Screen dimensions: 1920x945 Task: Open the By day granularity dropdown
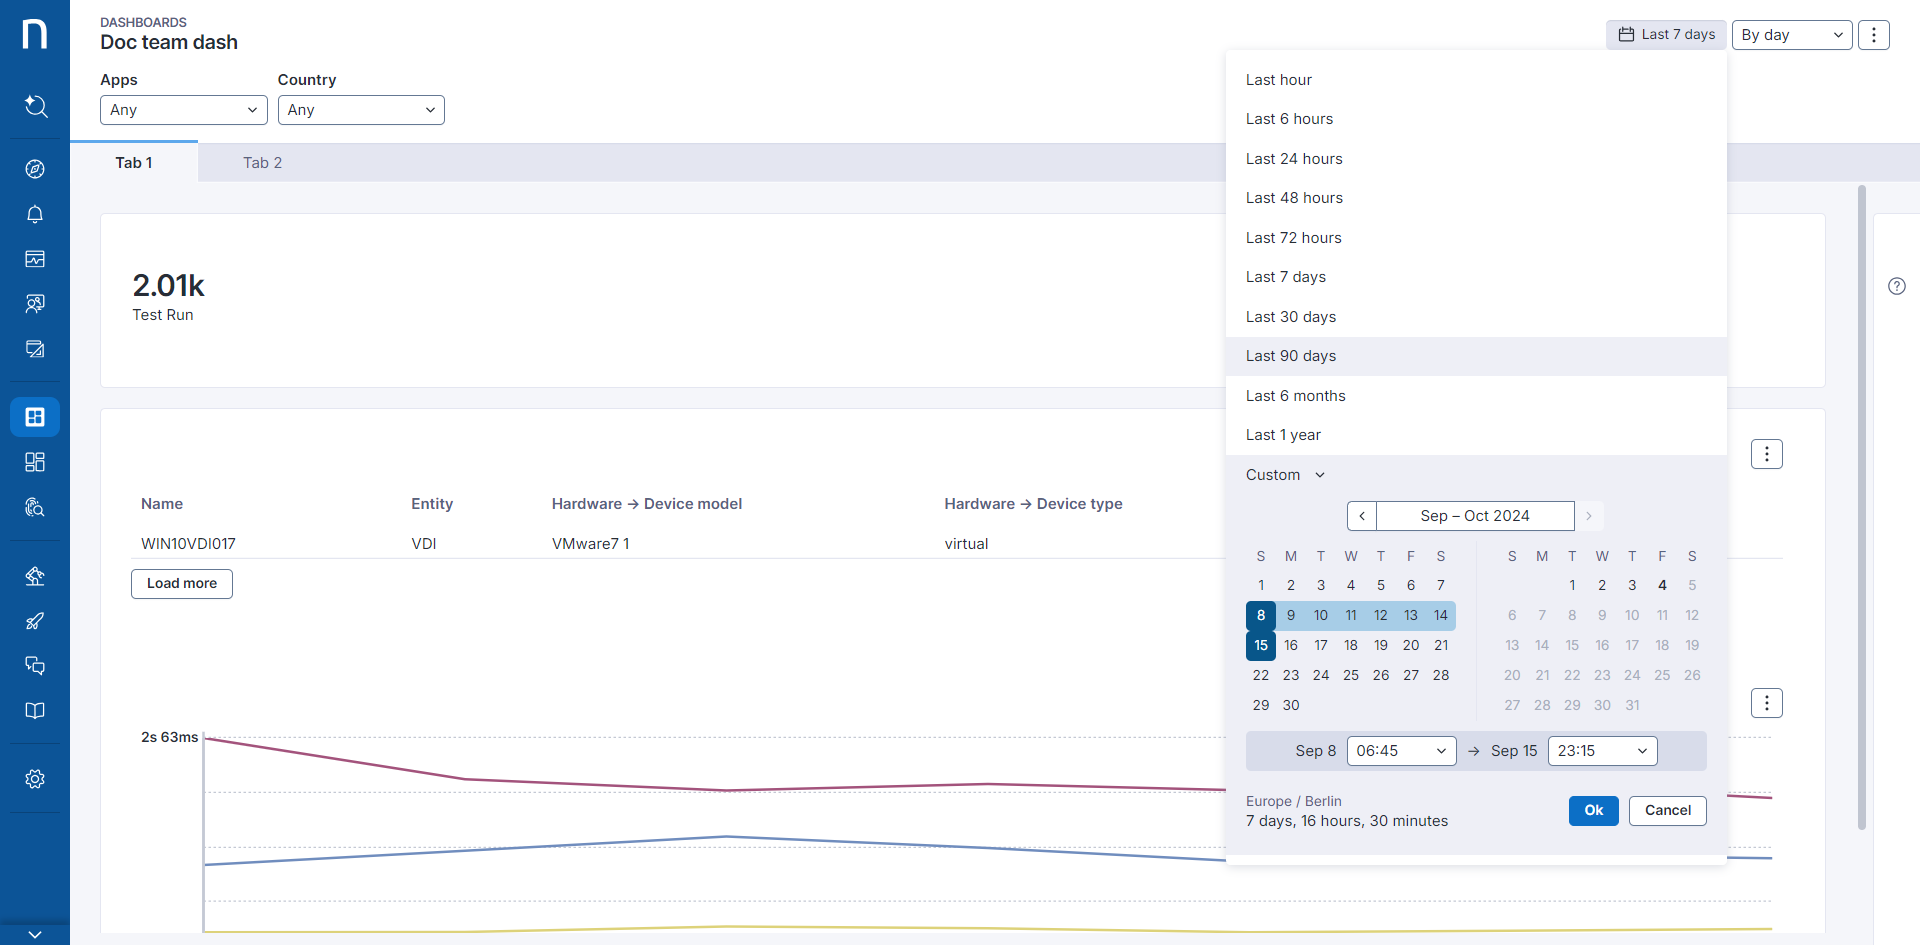(1791, 35)
